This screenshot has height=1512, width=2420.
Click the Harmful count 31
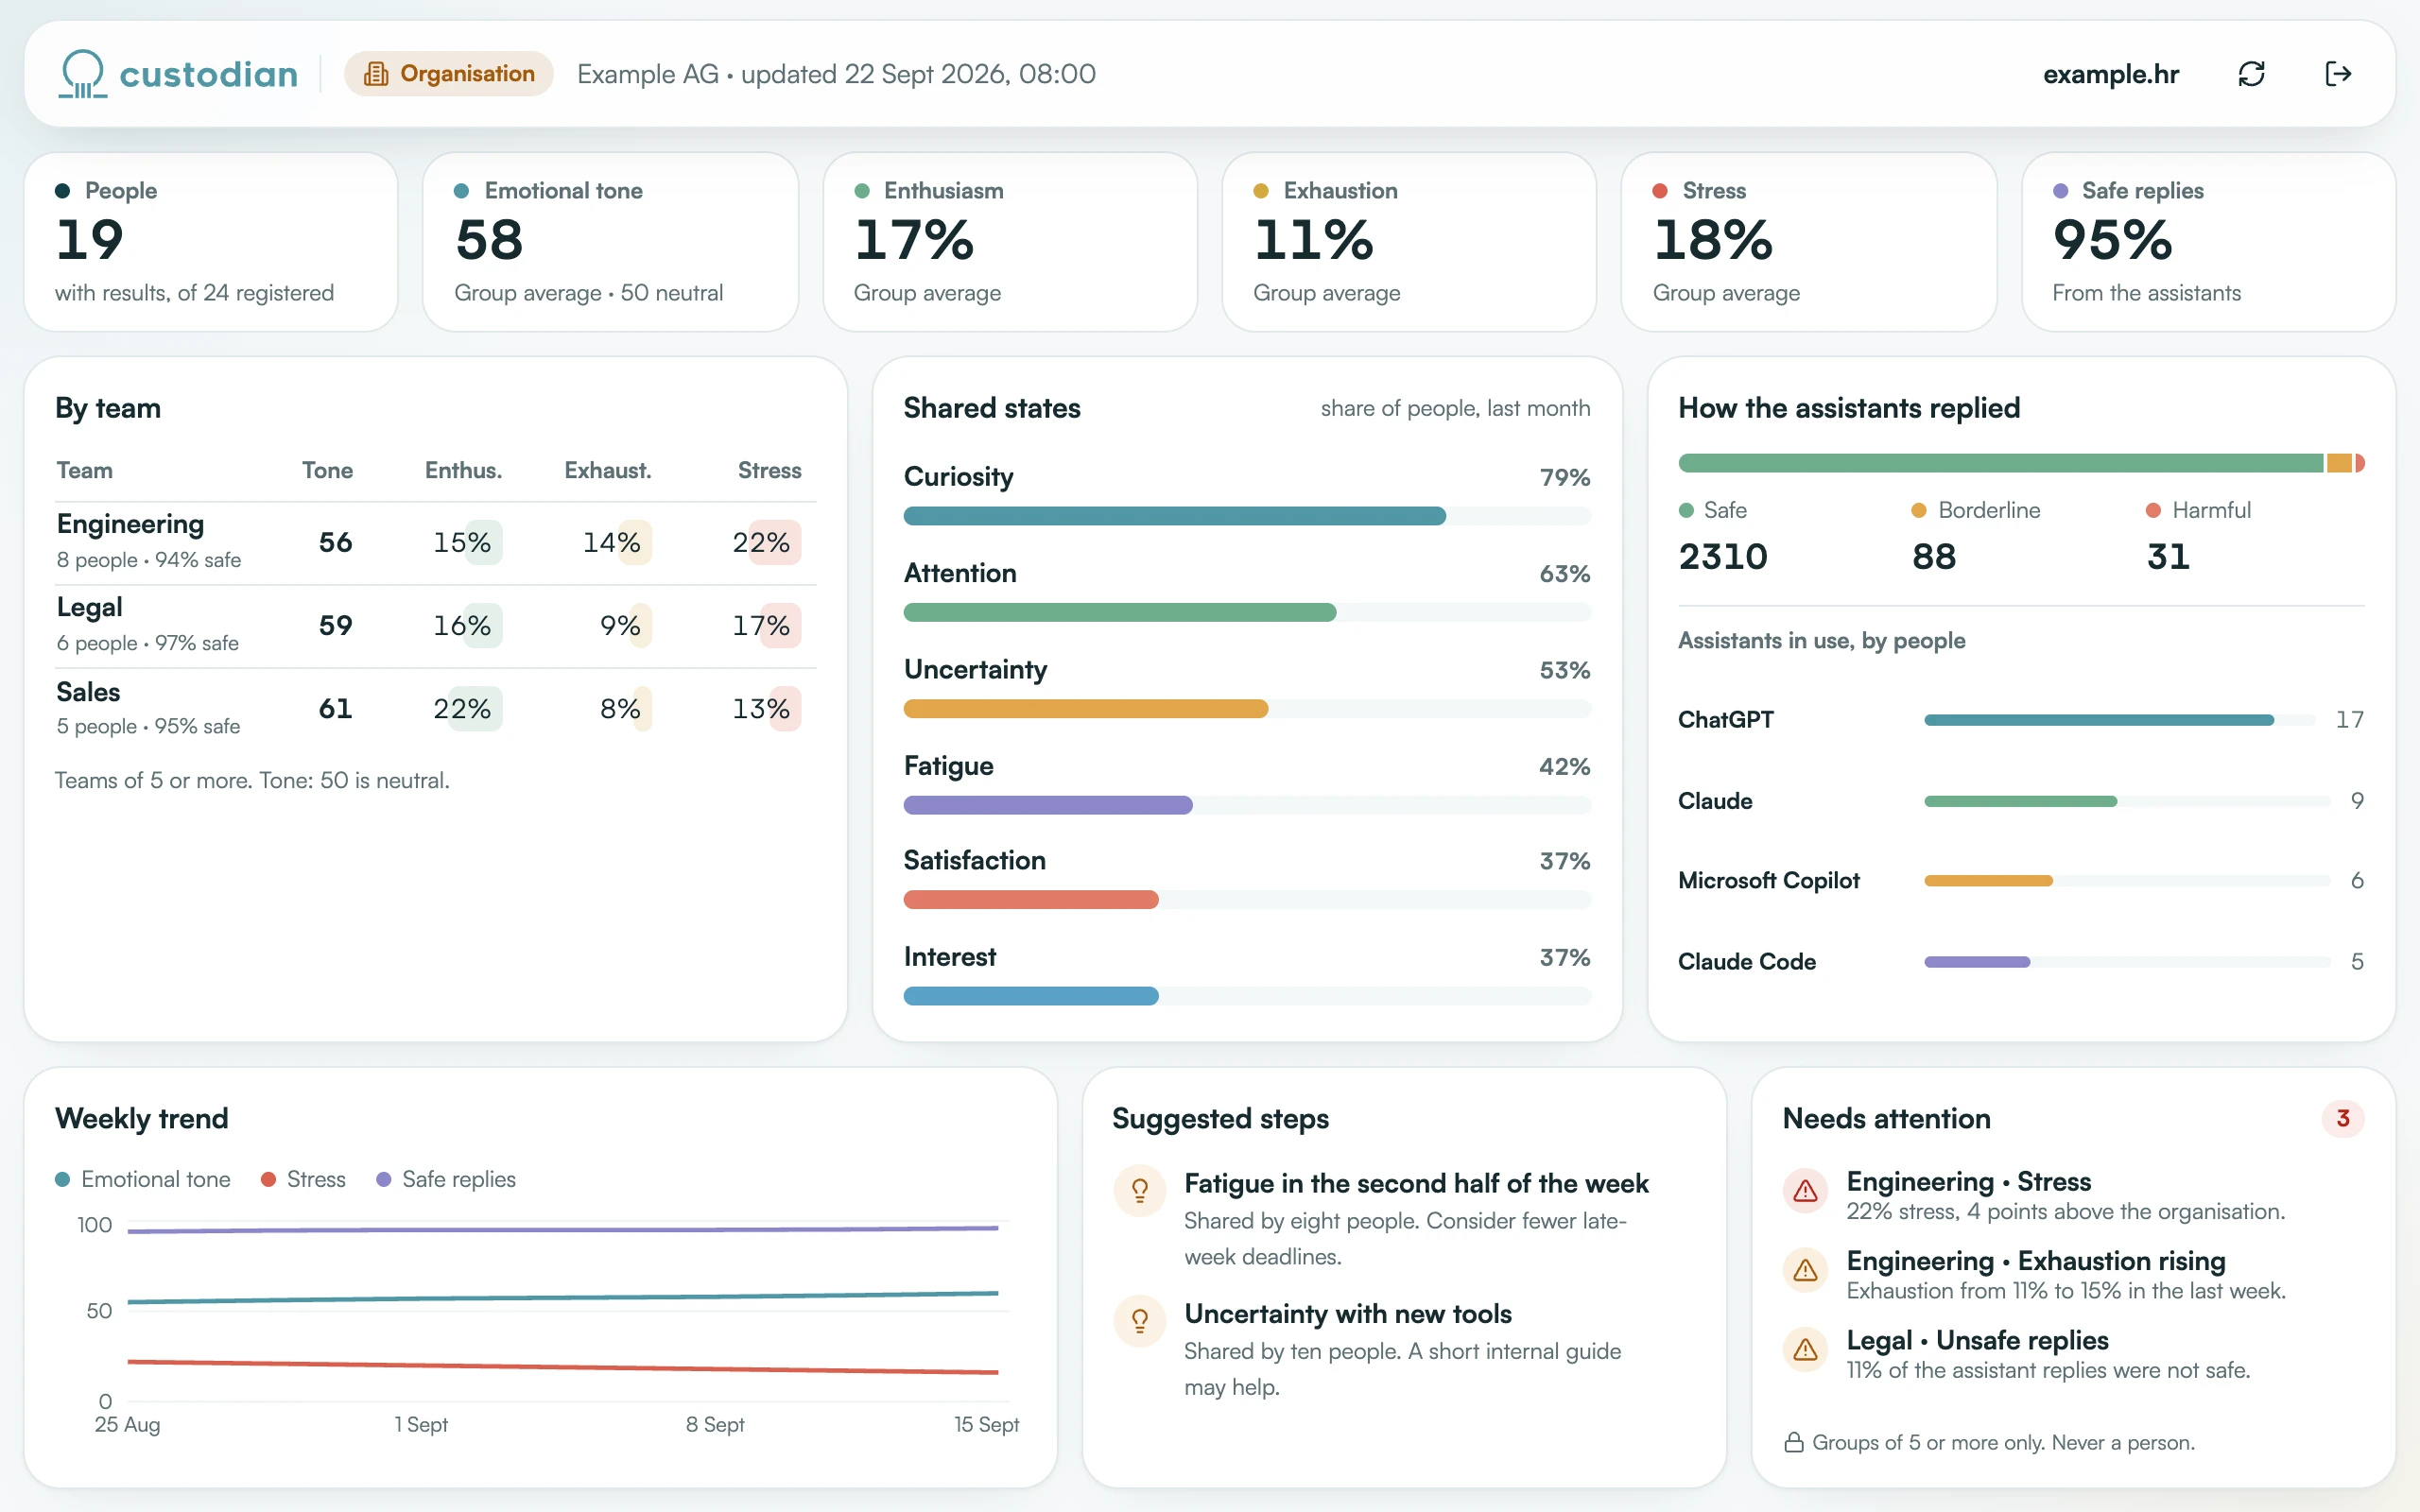click(2168, 556)
